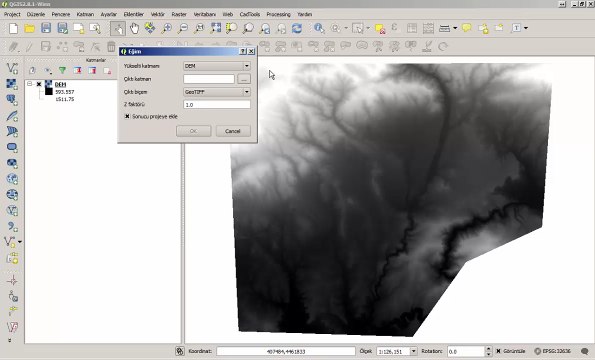Open the Processing menu
The width and height of the screenshot is (595, 360).
tap(278, 14)
